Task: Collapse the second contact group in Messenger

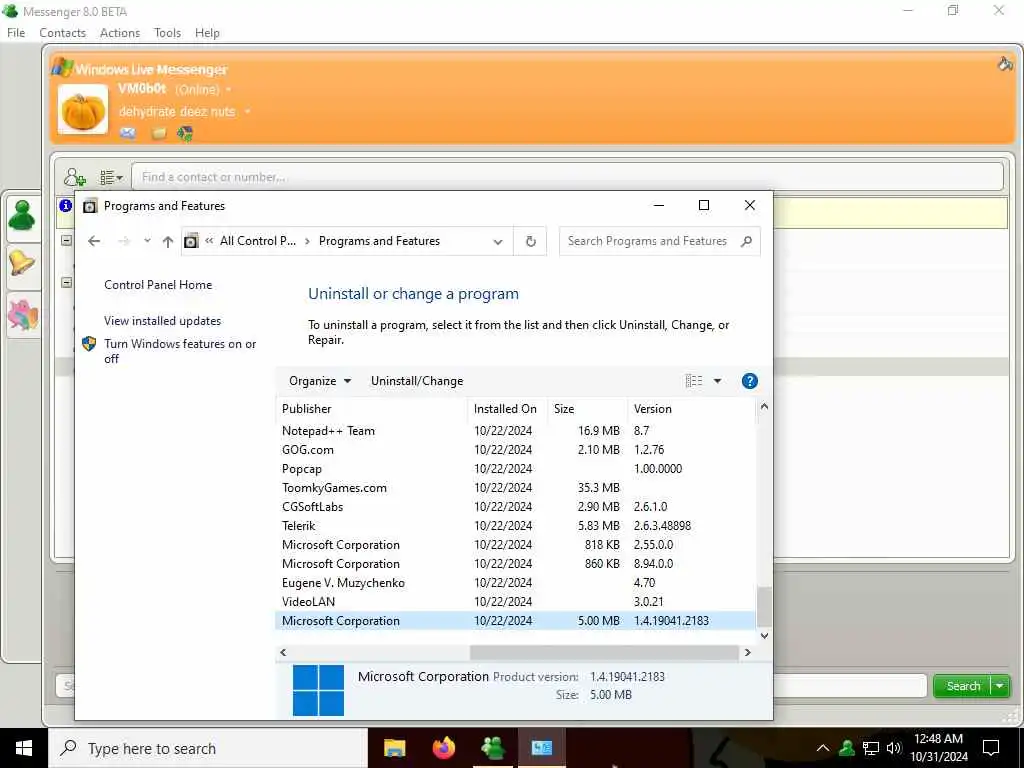Action: click(x=67, y=282)
